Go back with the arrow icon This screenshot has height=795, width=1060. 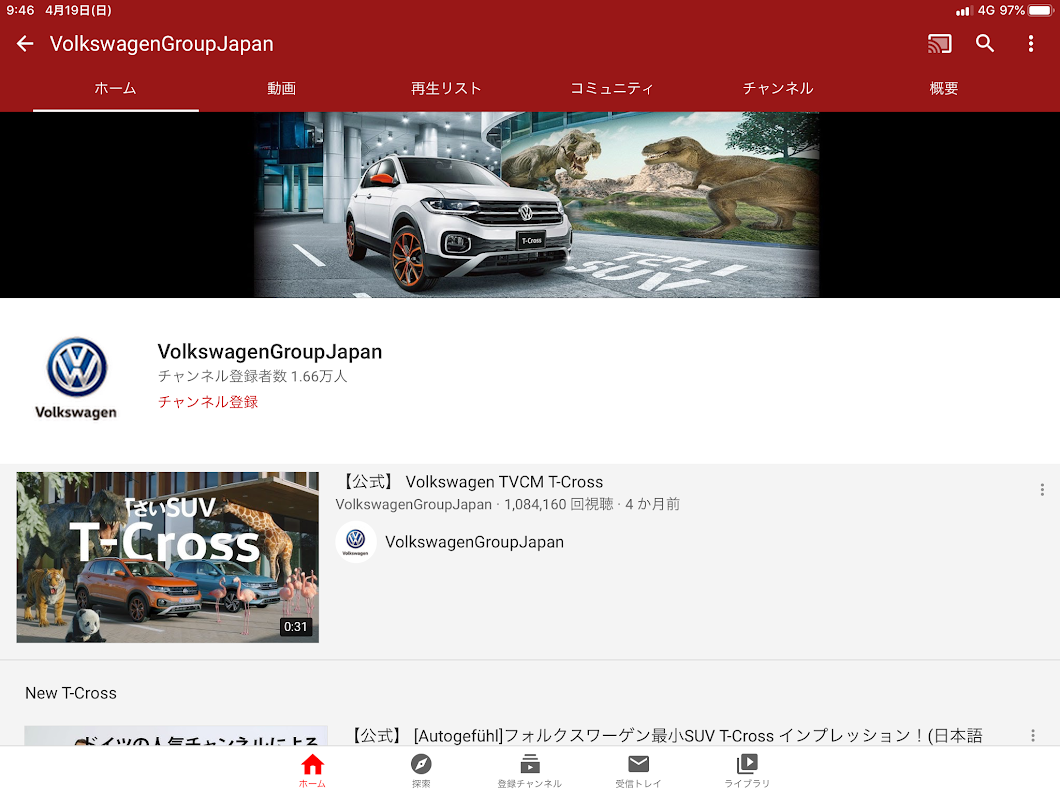tap(25, 44)
